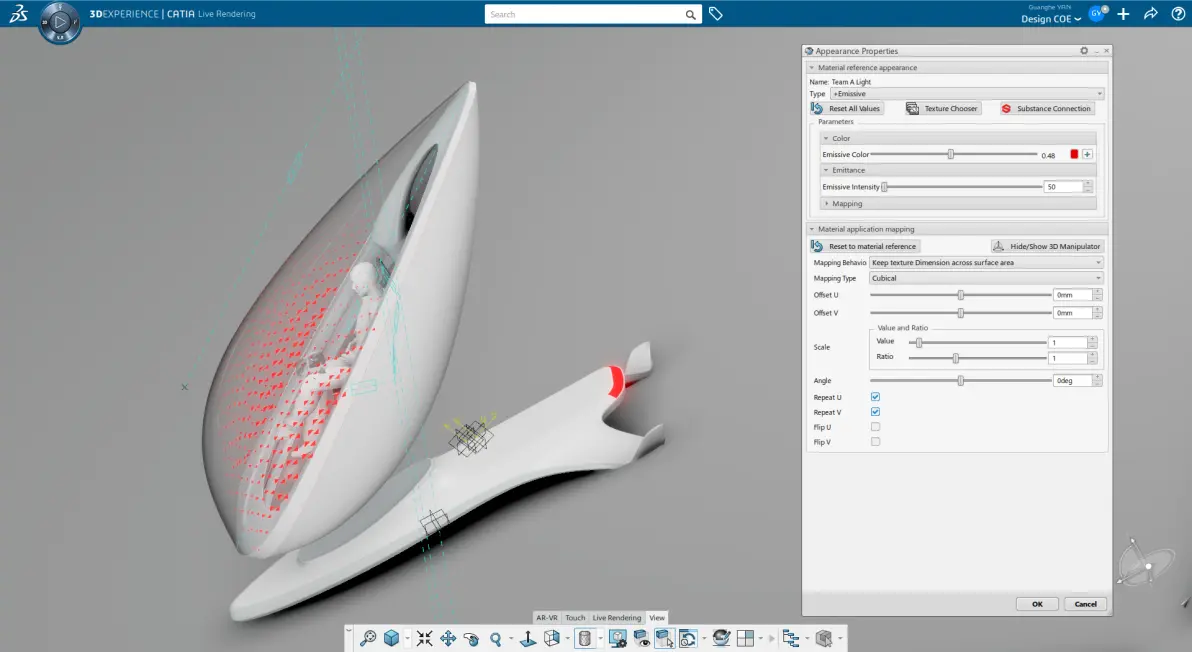Image resolution: width=1192 pixels, height=652 pixels.
Task: Switch to the Live Rendering tab
Action: pos(617,618)
